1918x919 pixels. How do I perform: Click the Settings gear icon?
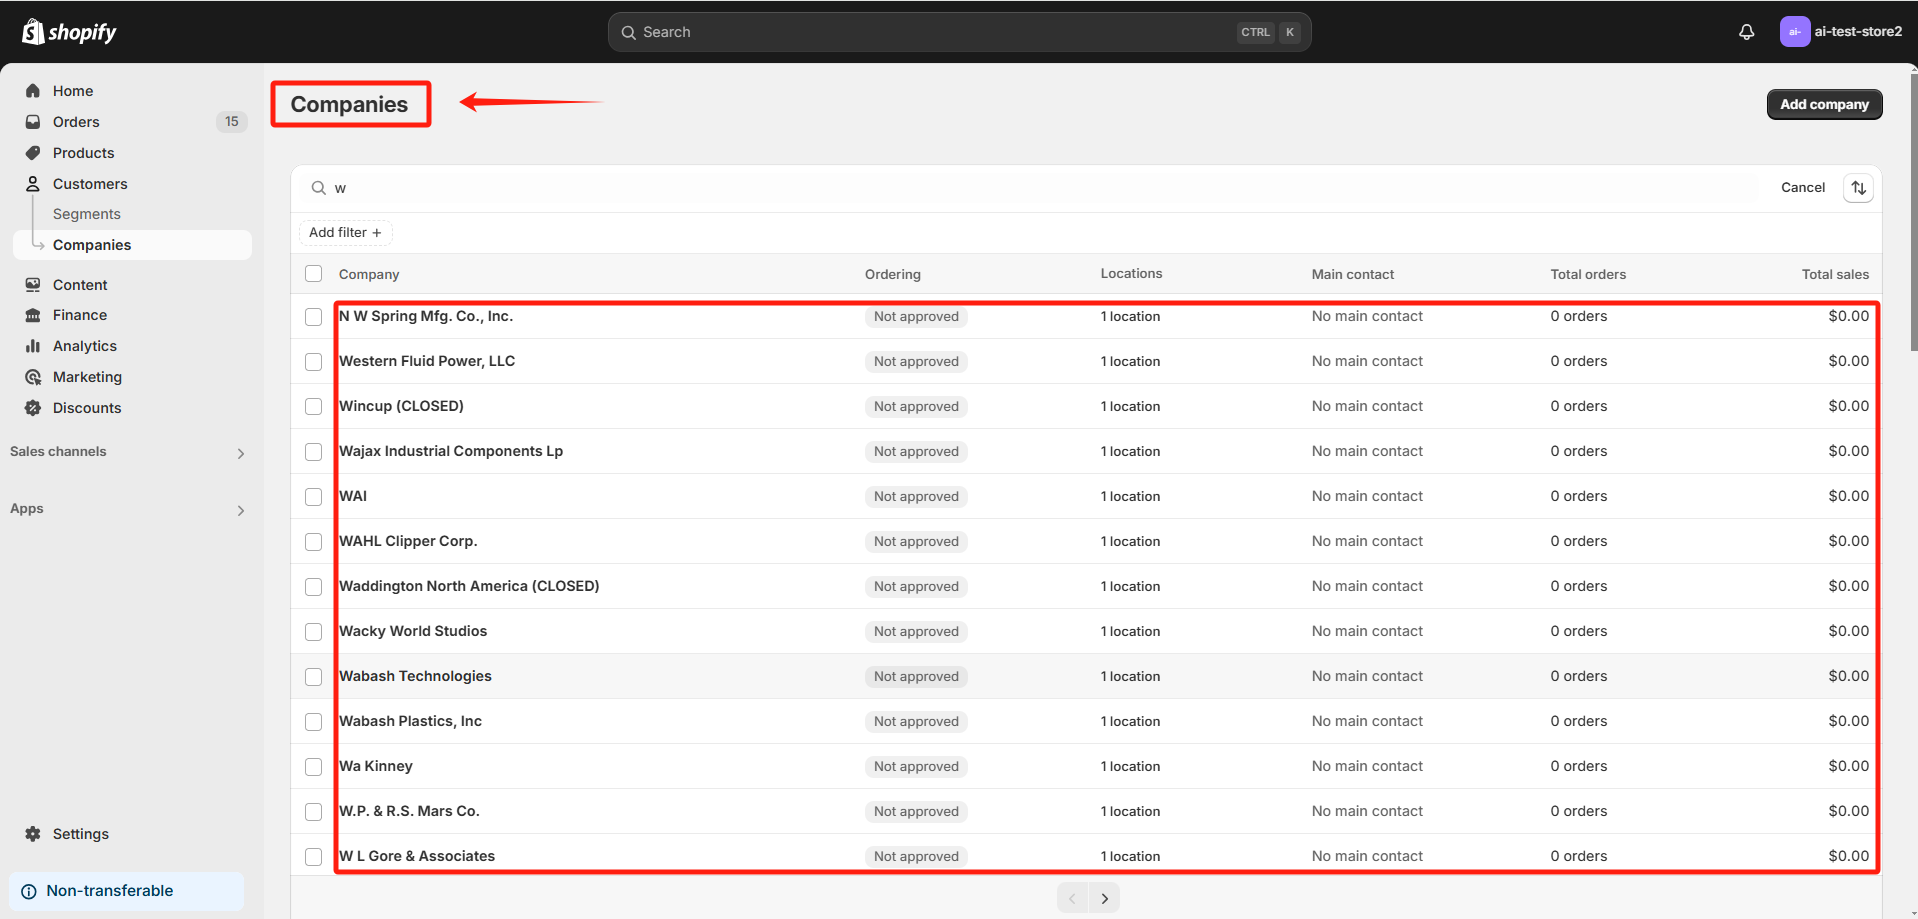coord(33,834)
